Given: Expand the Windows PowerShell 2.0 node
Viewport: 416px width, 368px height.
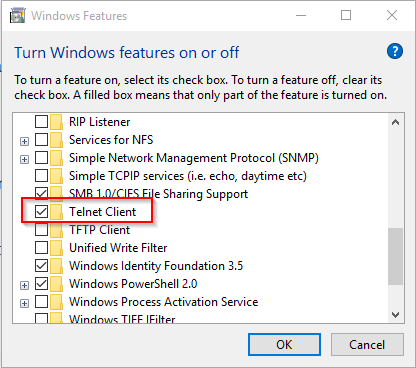Looking at the screenshot, I should point(24,285).
